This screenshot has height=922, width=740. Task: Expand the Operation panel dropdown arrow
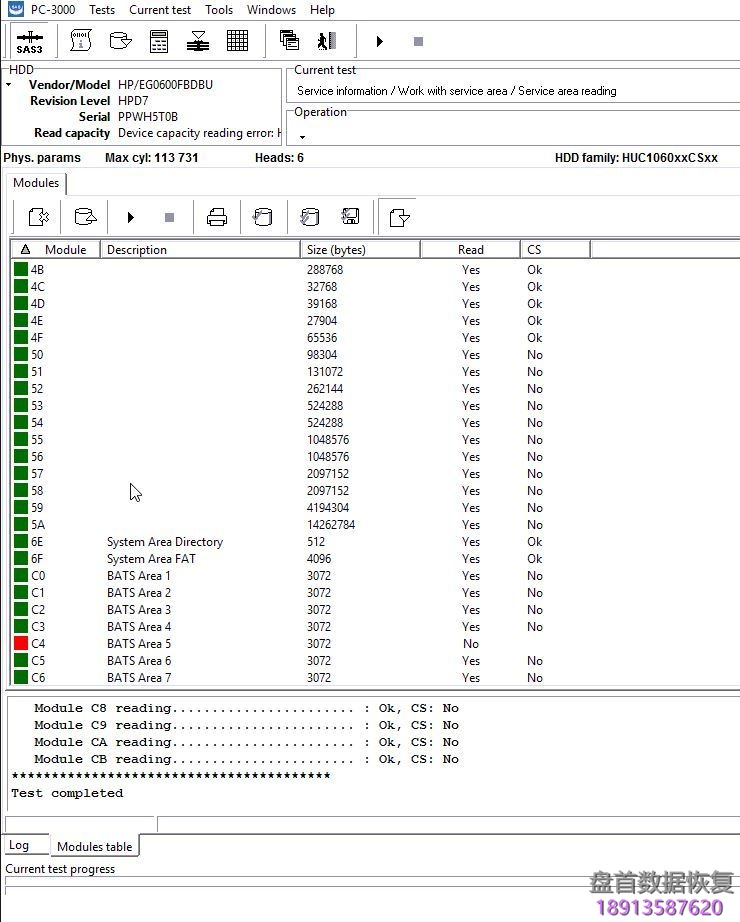(x=302, y=137)
